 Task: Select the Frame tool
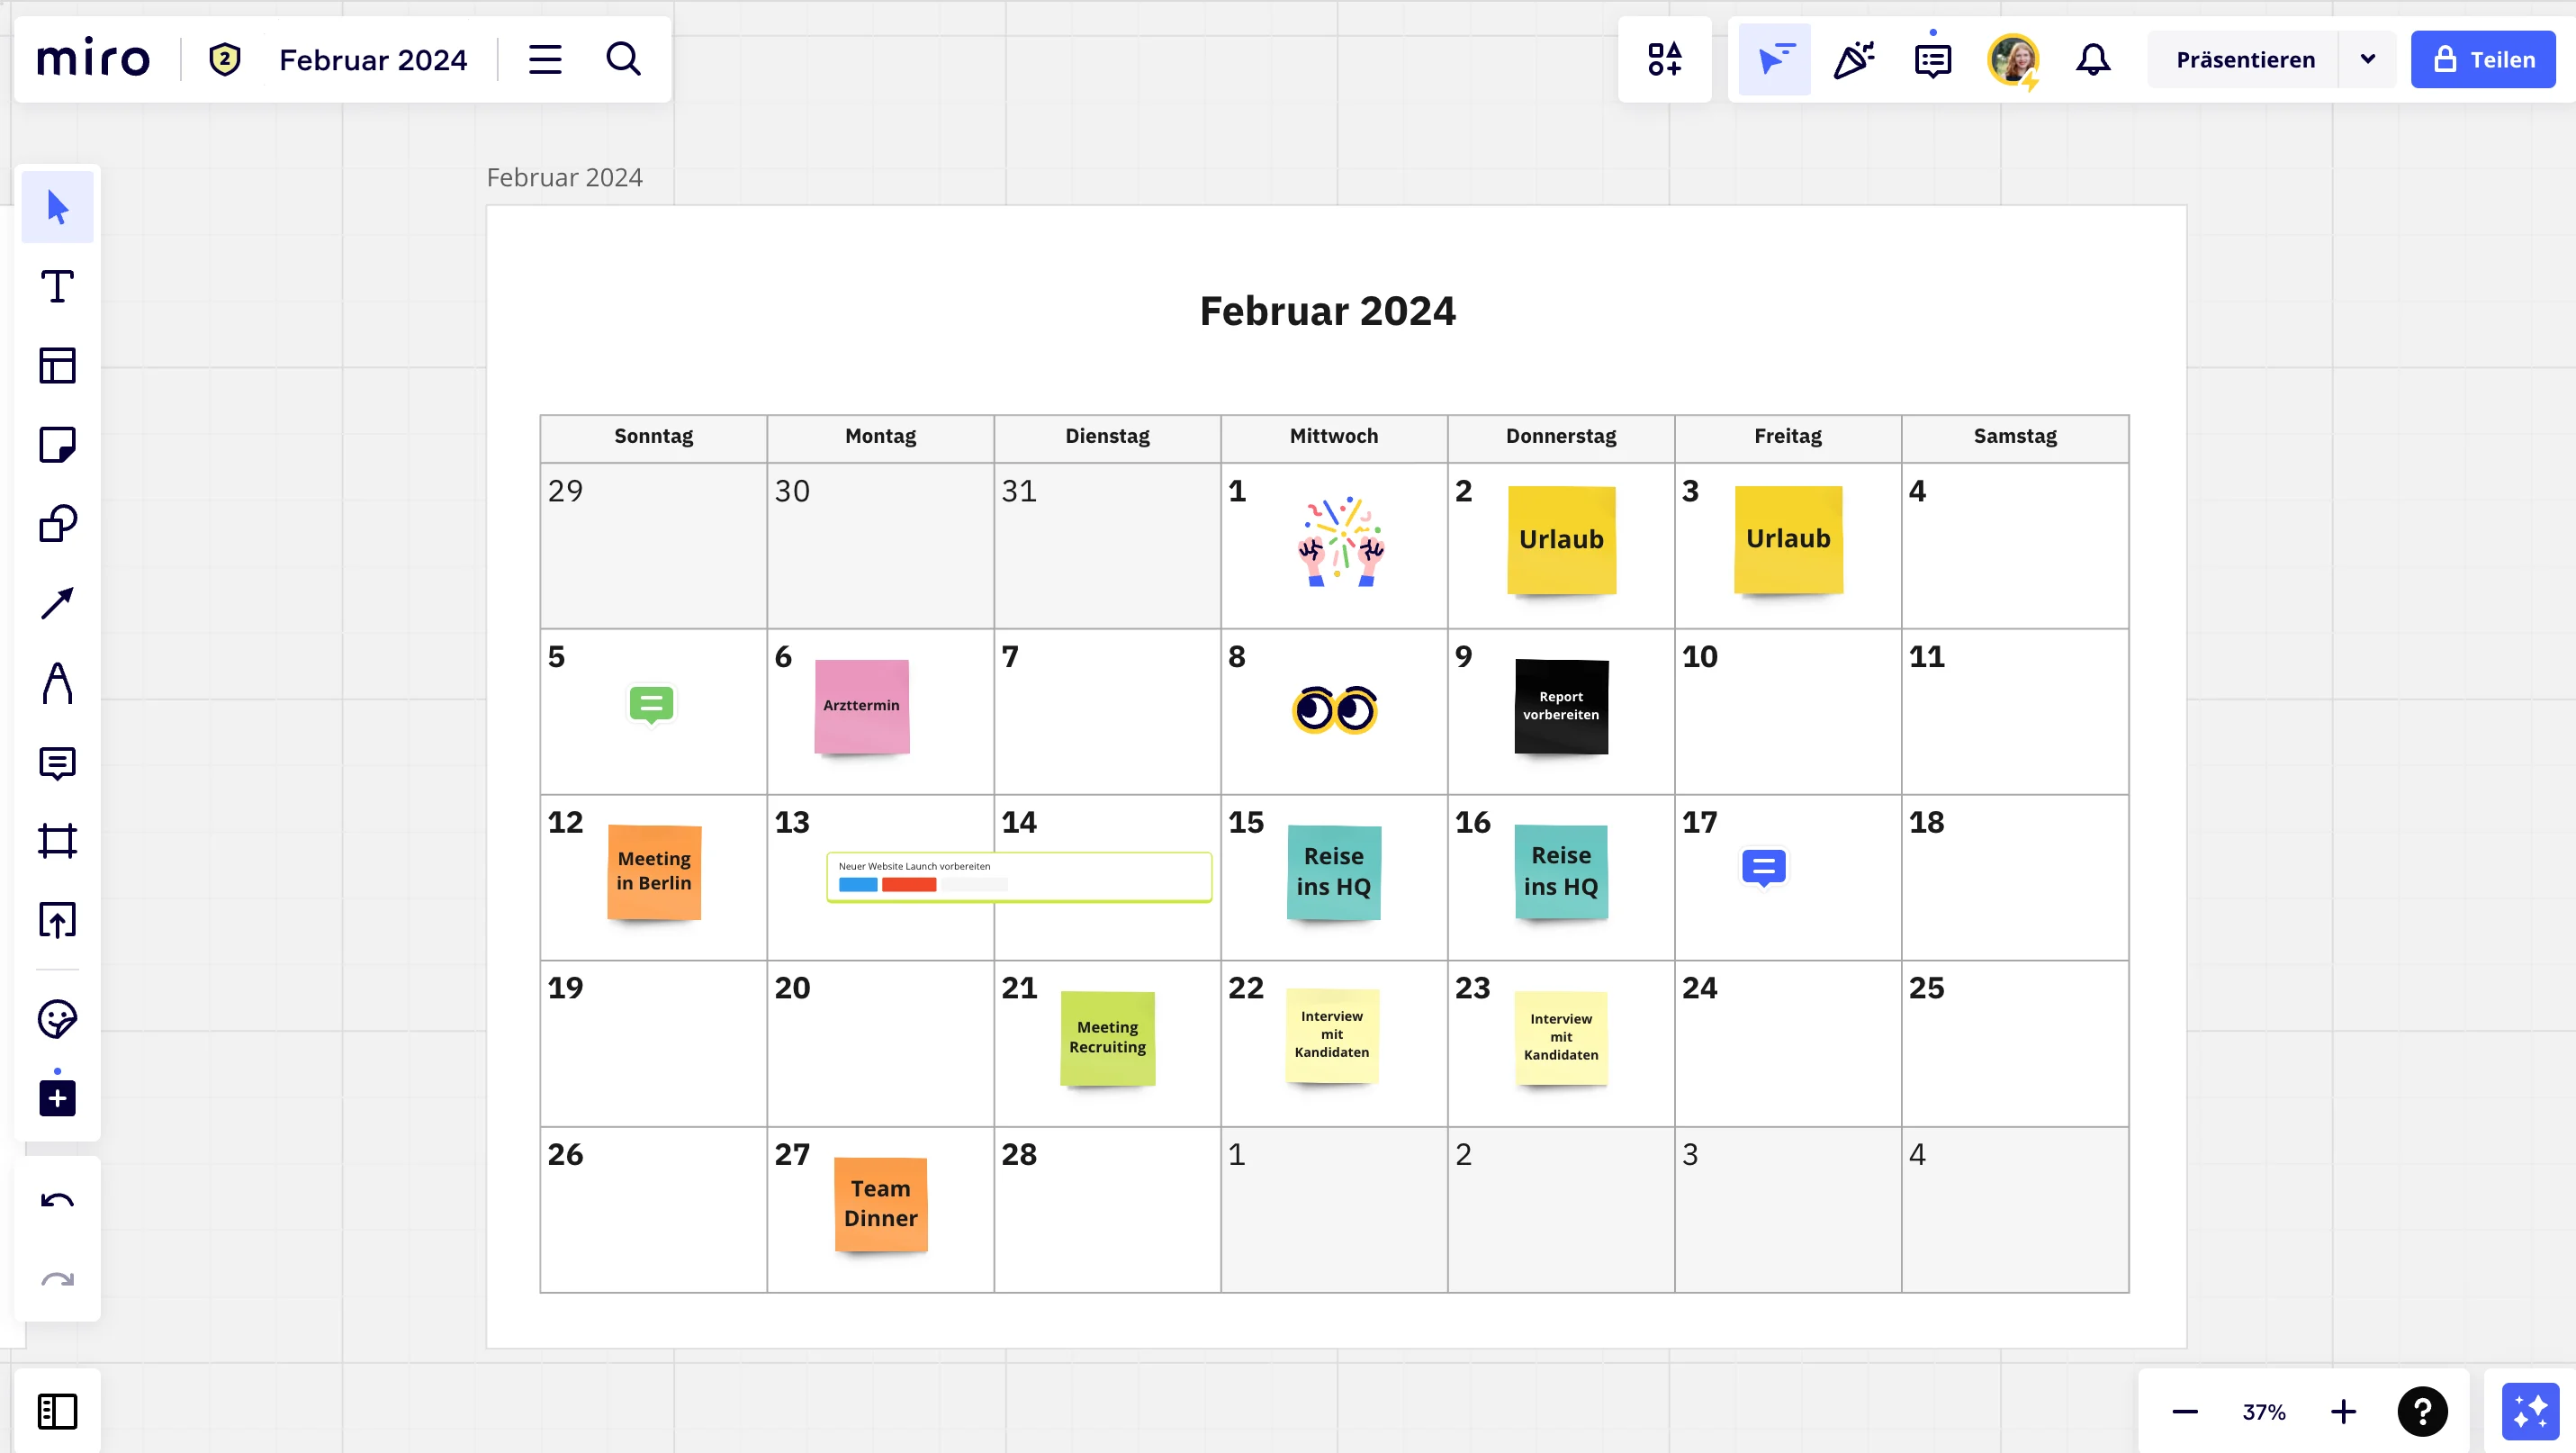coord(57,841)
